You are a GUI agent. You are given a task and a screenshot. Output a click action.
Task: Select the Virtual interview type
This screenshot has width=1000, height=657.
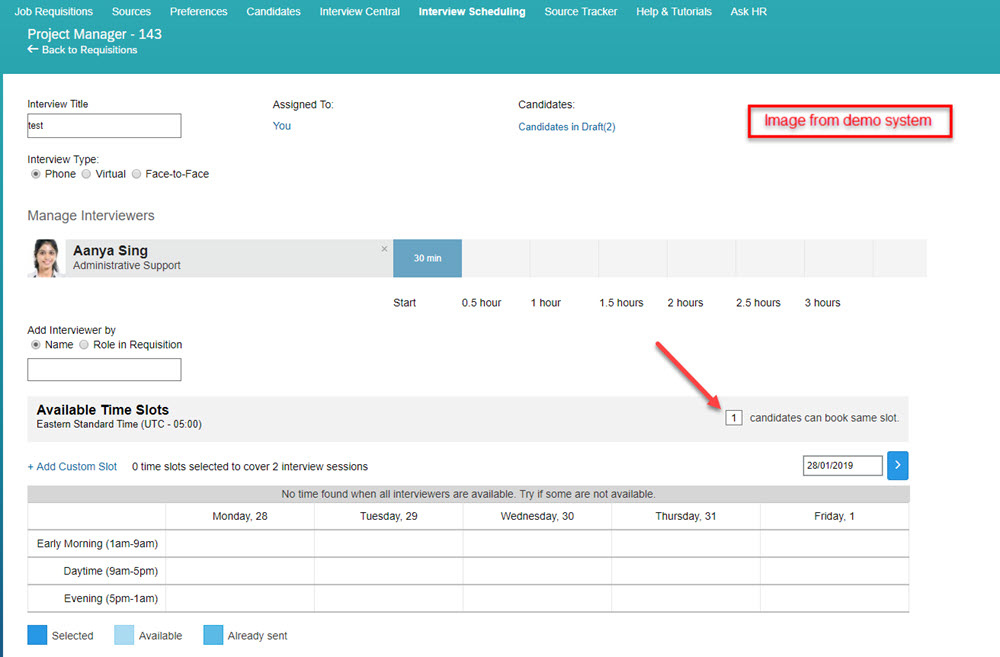pos(86,174)
